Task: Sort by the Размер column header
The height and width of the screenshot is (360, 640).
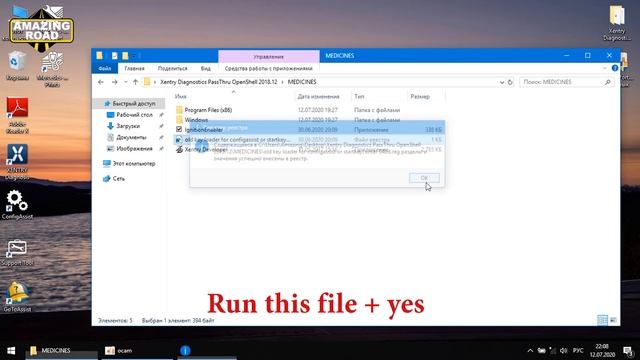Action: point(420,96)
